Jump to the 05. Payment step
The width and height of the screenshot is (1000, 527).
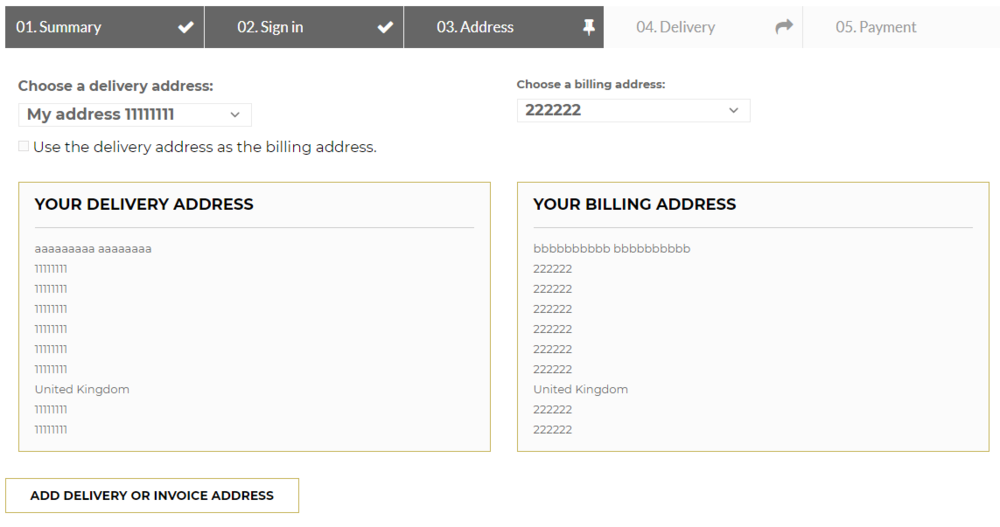pyautogui.click(x=876, y=27)
